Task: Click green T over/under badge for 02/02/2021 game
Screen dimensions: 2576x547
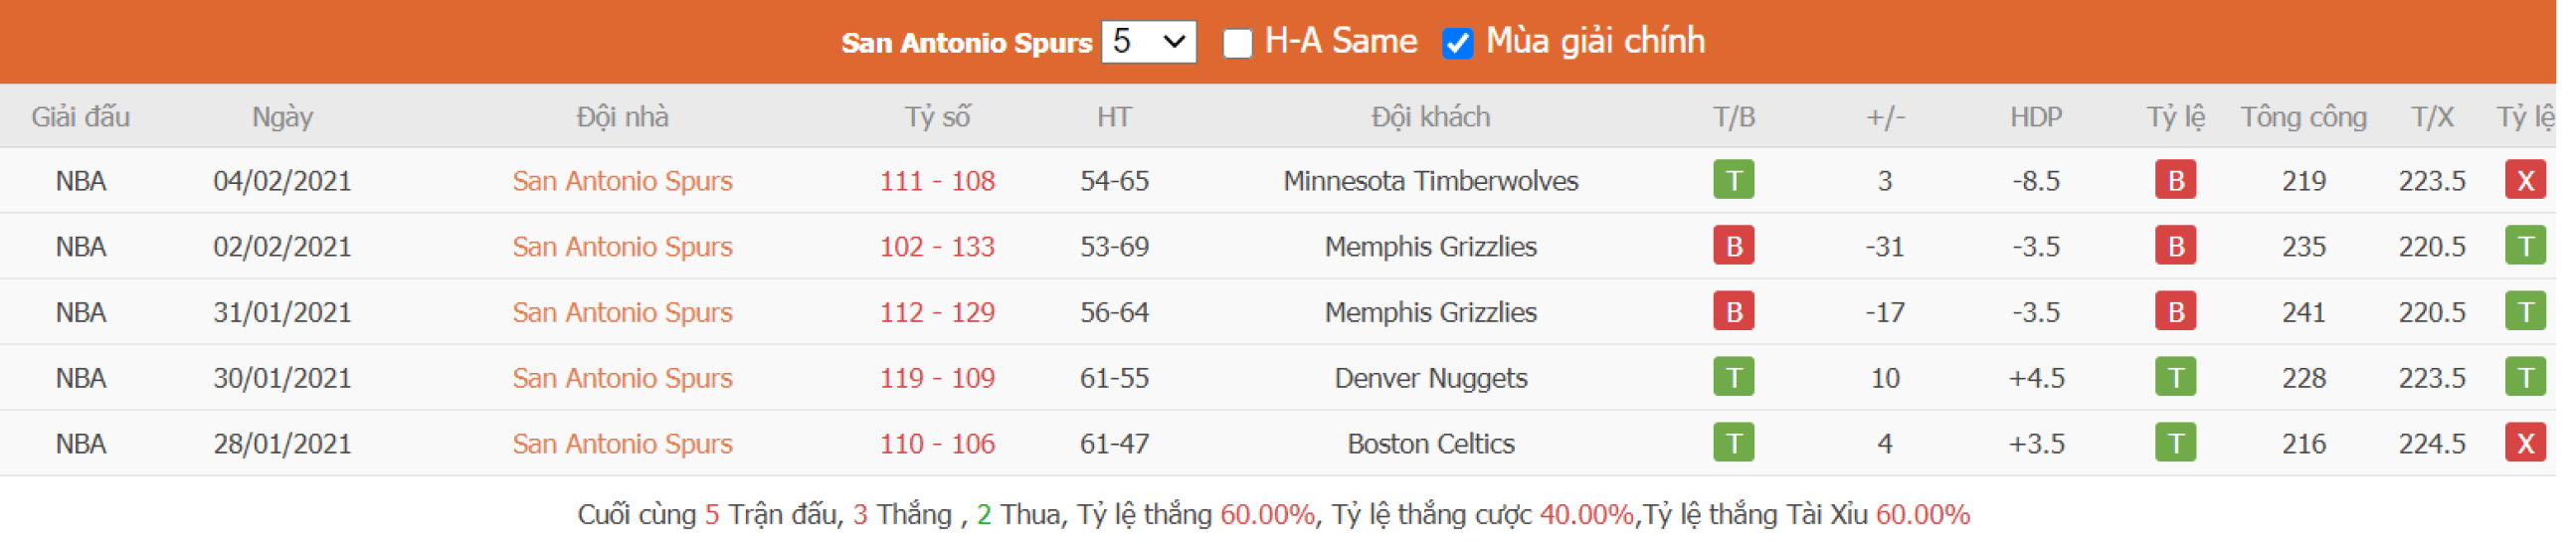Action: (x=2523, y=247)
